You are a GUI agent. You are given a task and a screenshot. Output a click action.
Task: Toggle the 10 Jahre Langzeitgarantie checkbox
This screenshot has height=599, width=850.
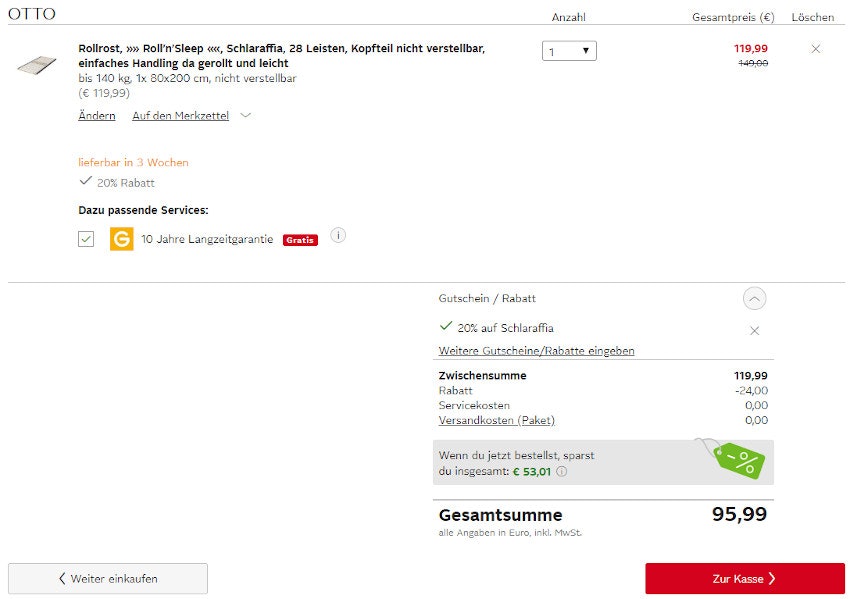(87, 239)
